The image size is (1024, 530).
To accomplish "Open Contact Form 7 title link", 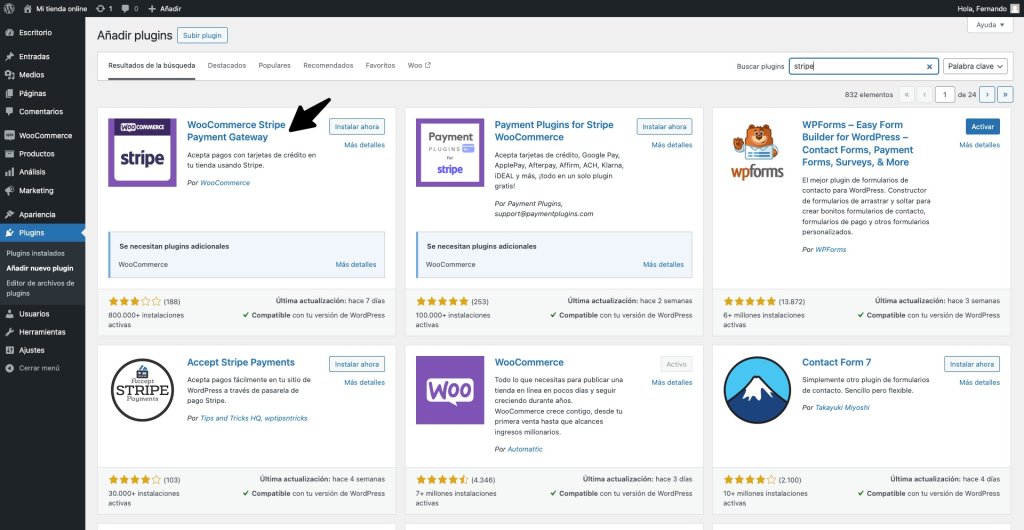I will 837,362.
